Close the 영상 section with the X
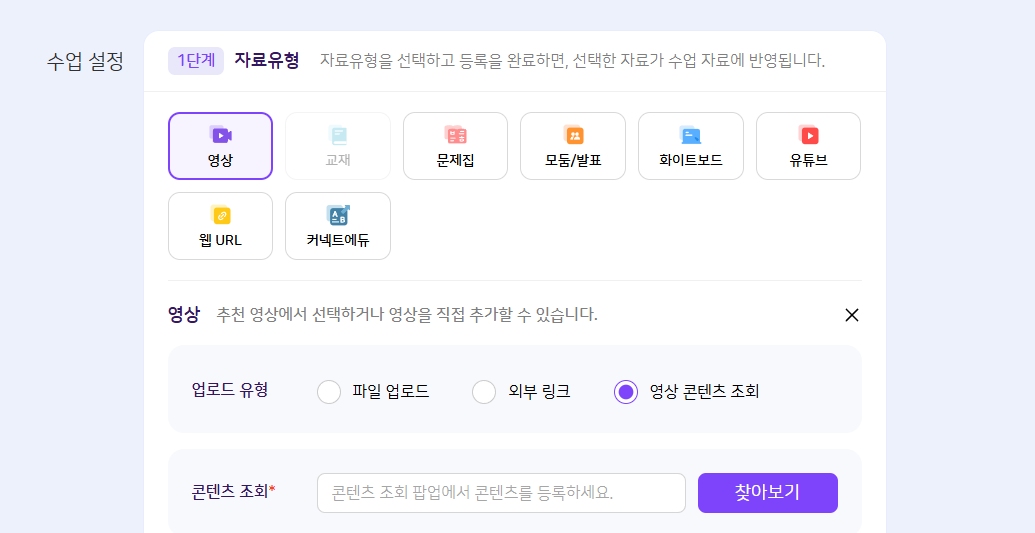The image size is (1035, 533). [852, 315]
